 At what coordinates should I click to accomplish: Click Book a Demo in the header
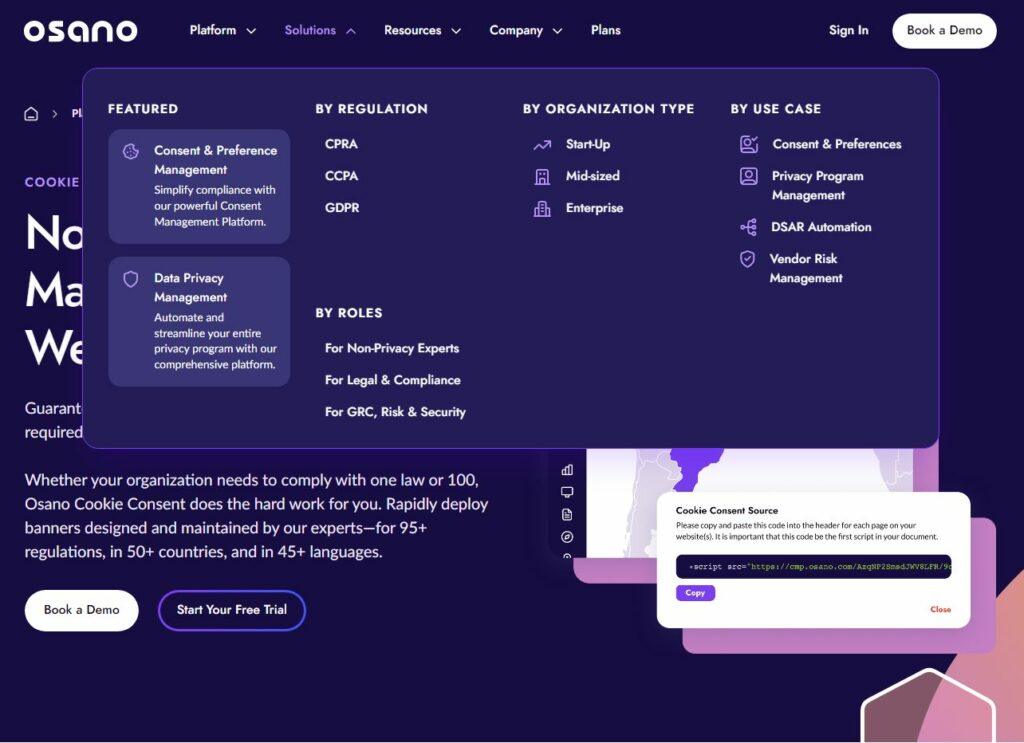[x=944, y=31]
